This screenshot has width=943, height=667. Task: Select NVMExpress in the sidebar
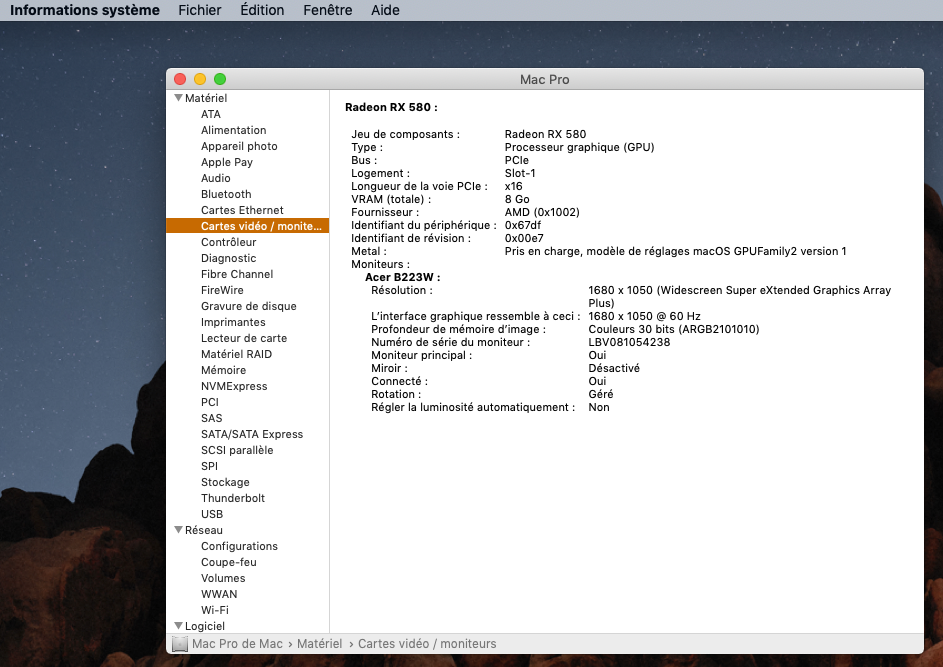point(234,386)
